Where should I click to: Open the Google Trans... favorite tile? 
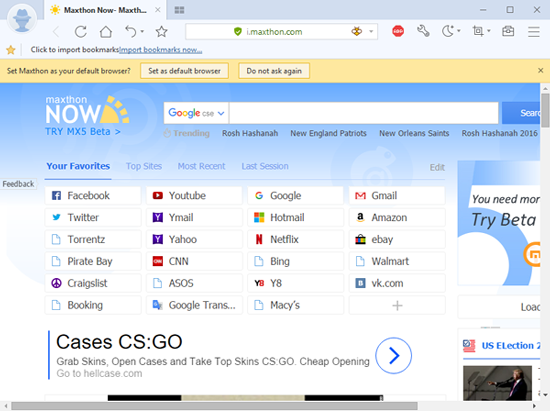[194, 305]
